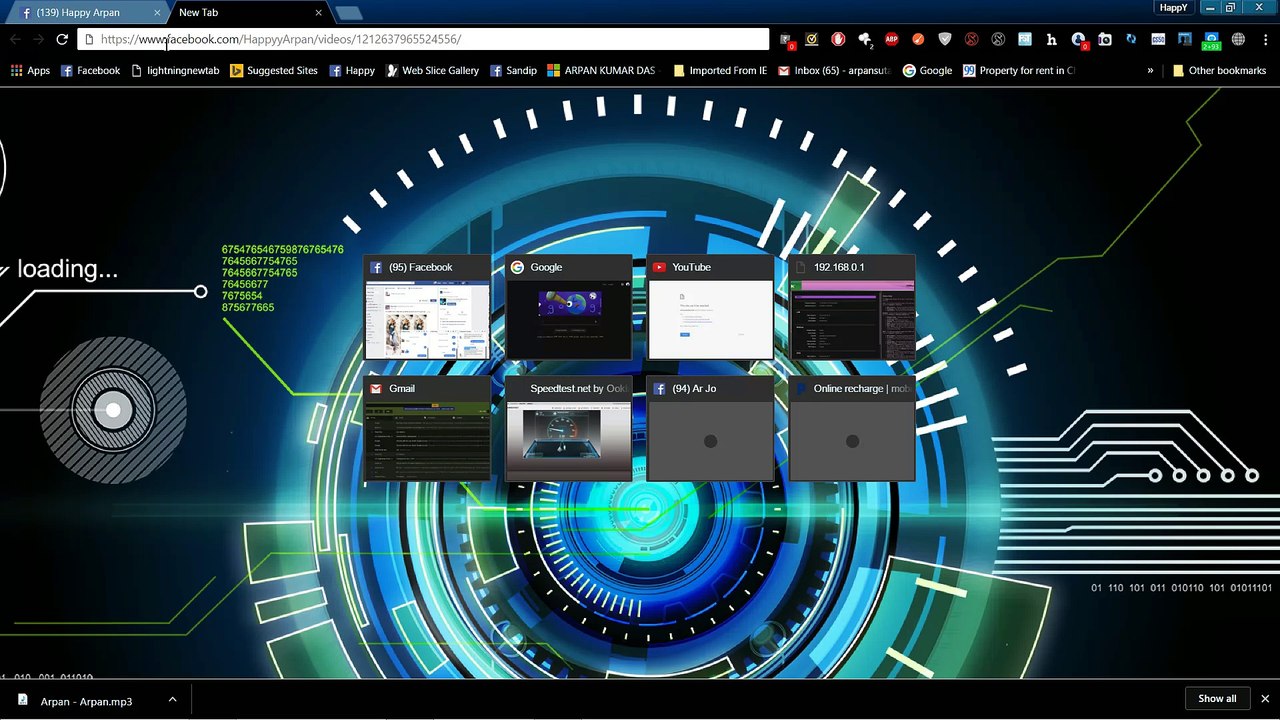The height and width of the screenshot is (720, 1280).
Task: Open the Sandip bookmark
Action: 513,71
